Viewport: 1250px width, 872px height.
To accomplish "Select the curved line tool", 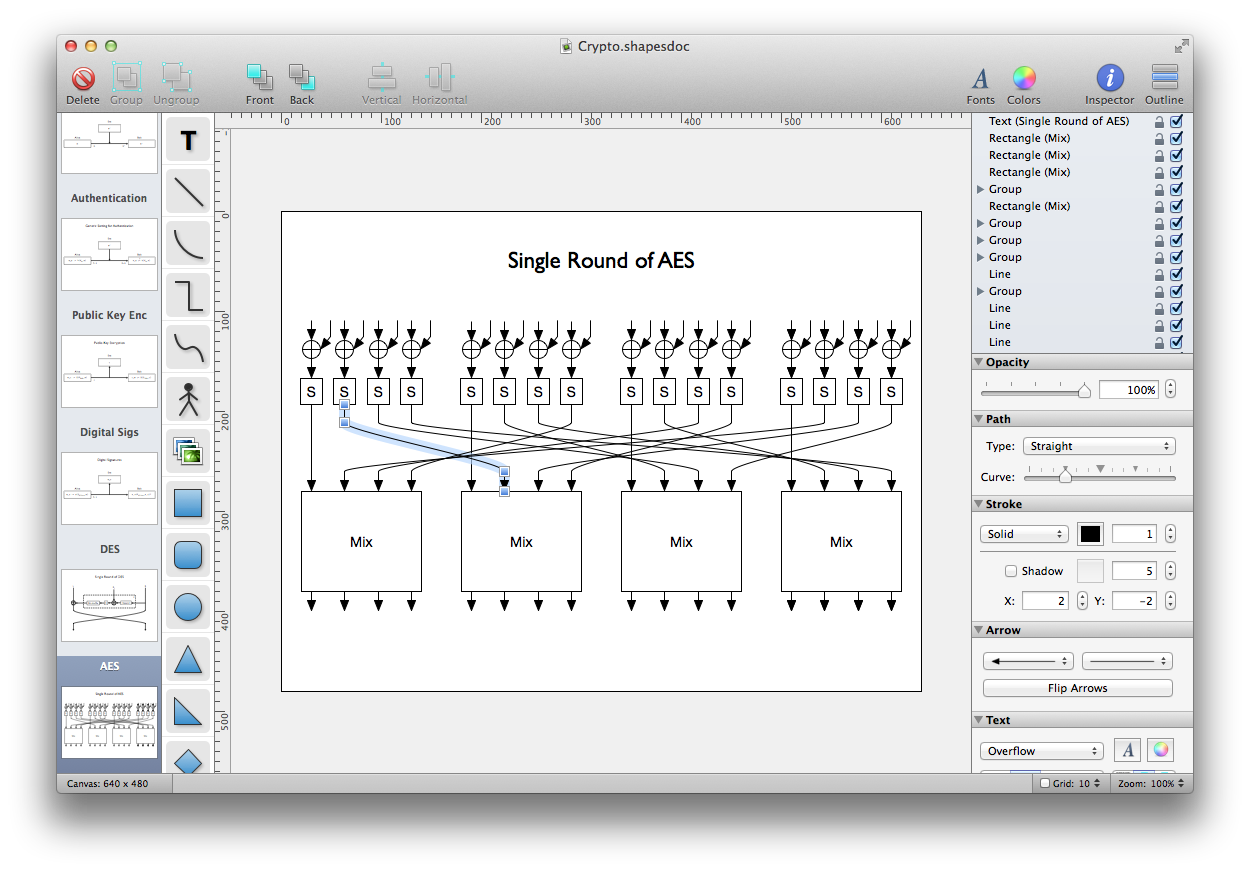I will (187, 242).
